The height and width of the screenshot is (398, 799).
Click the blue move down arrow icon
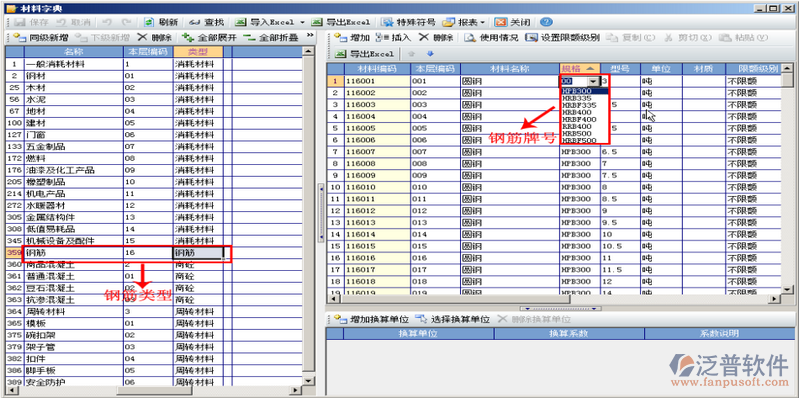coord(430,54)
